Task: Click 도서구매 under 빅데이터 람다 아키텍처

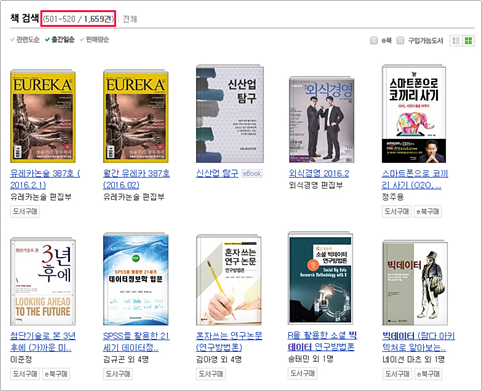Action: [x=397, y=374]
